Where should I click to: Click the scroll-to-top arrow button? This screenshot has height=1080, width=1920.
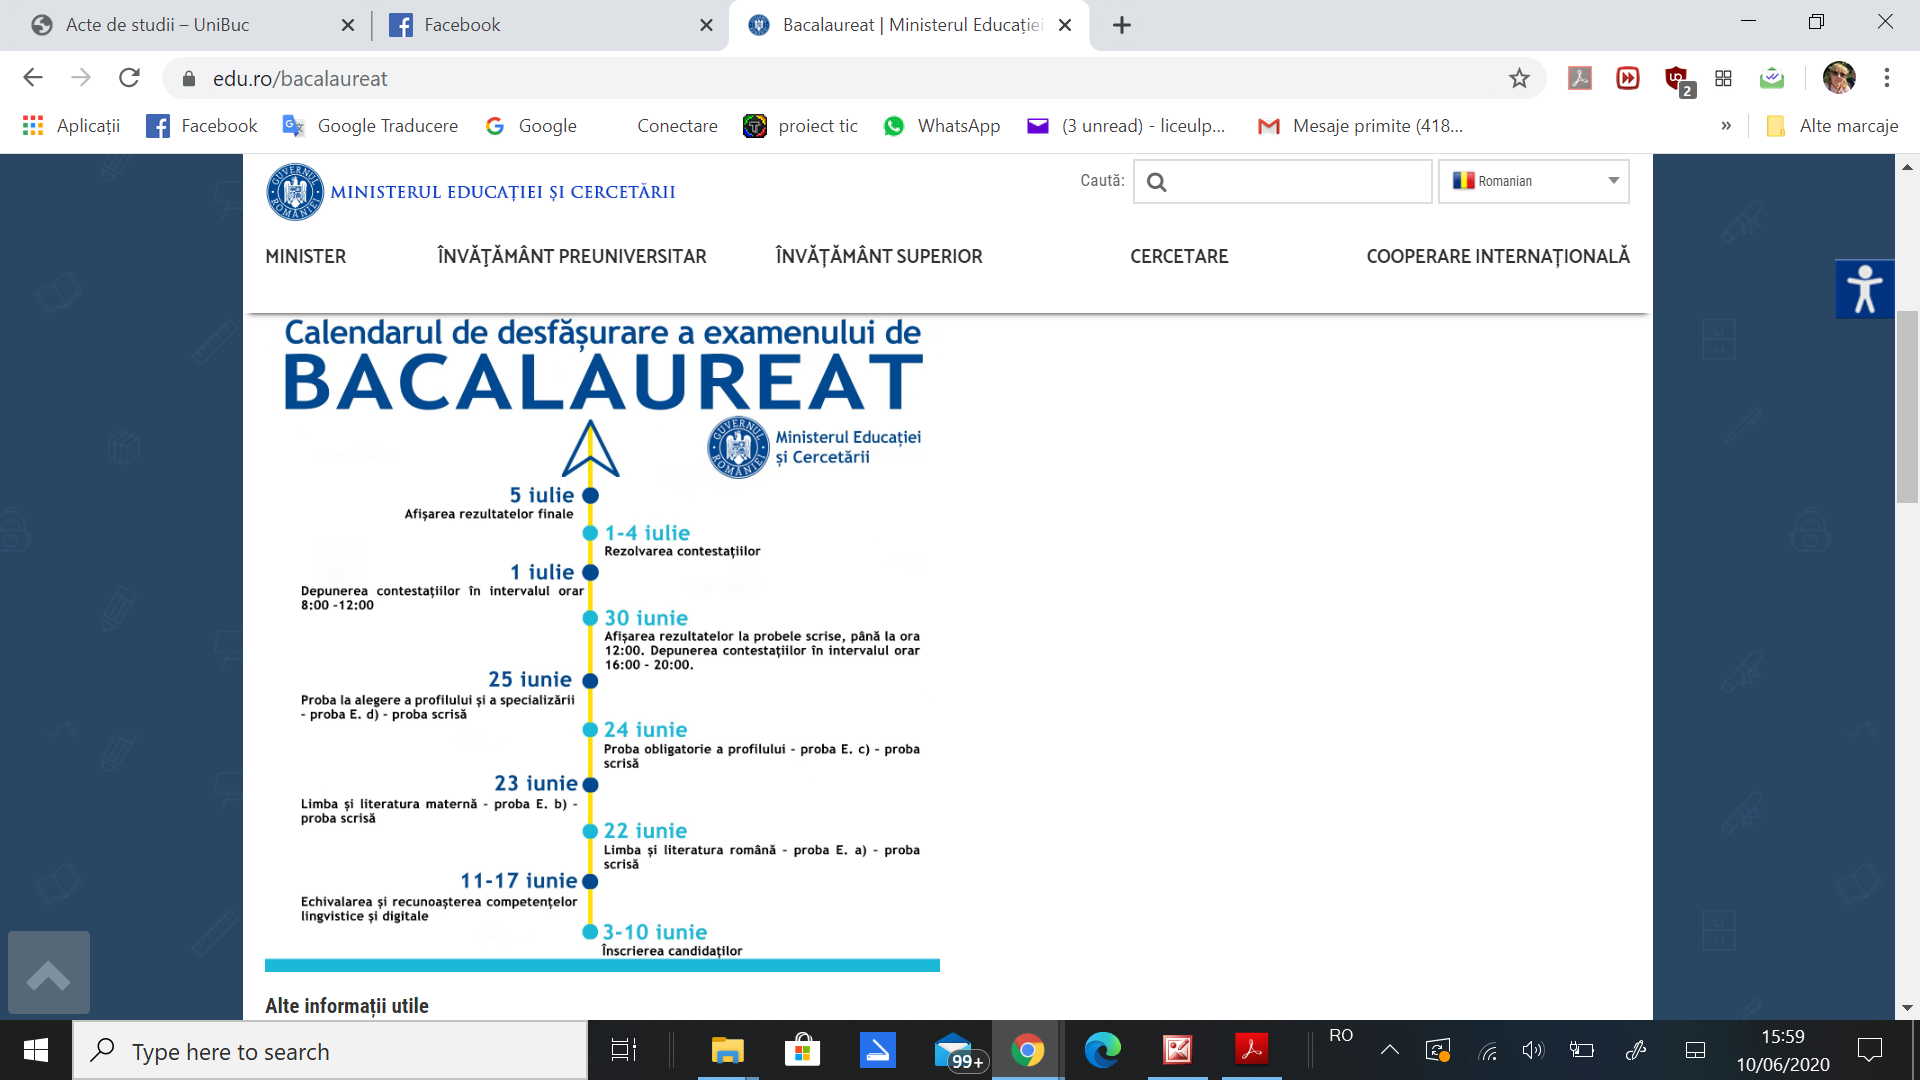click(49, 973)
